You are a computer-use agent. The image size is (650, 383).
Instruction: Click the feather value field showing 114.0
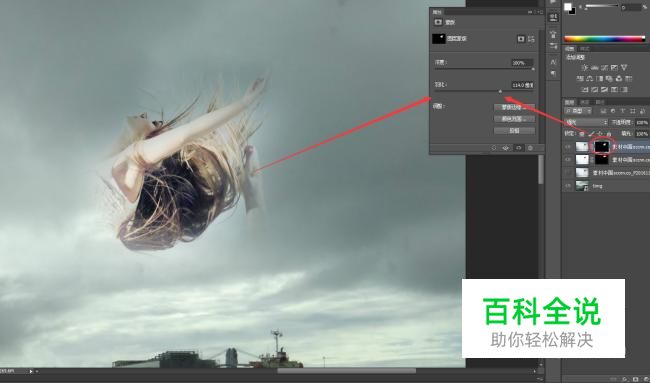[x=522, y=85]
